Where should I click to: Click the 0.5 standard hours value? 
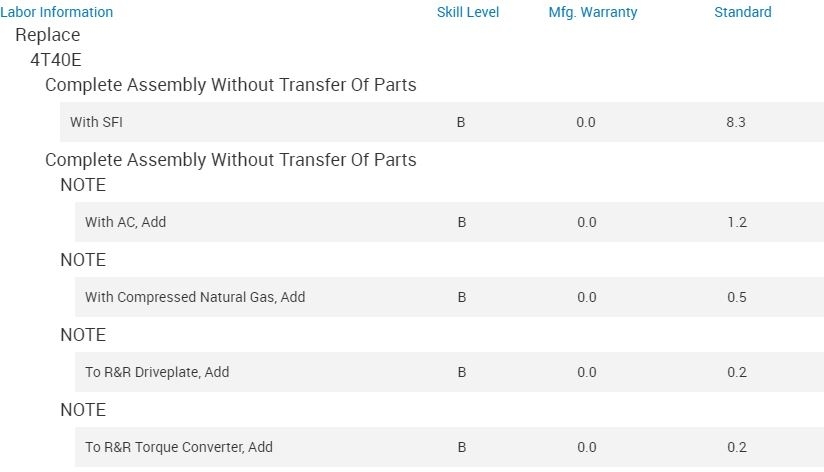(737, 297)
